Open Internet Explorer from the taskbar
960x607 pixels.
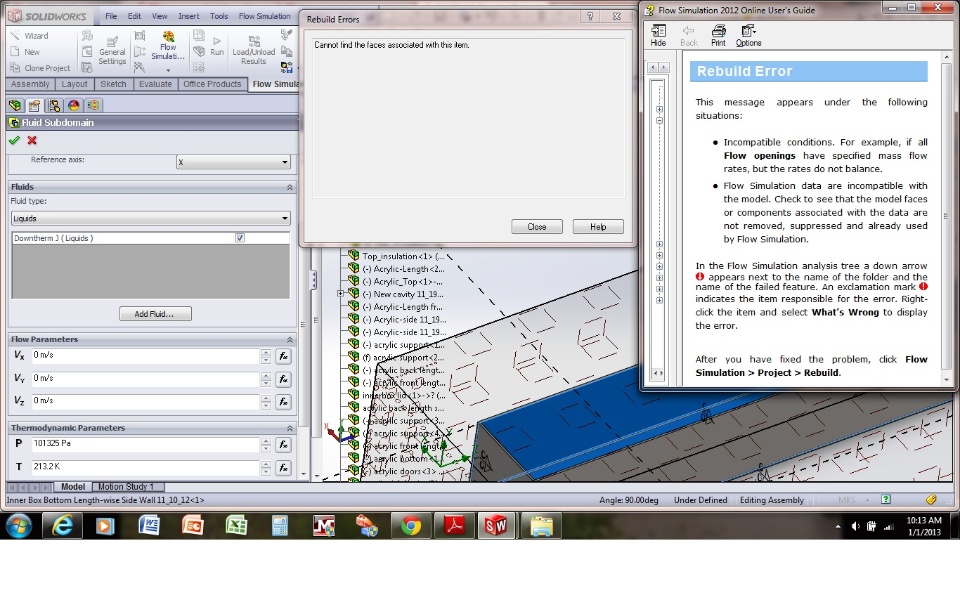click(x=63, y=526)
